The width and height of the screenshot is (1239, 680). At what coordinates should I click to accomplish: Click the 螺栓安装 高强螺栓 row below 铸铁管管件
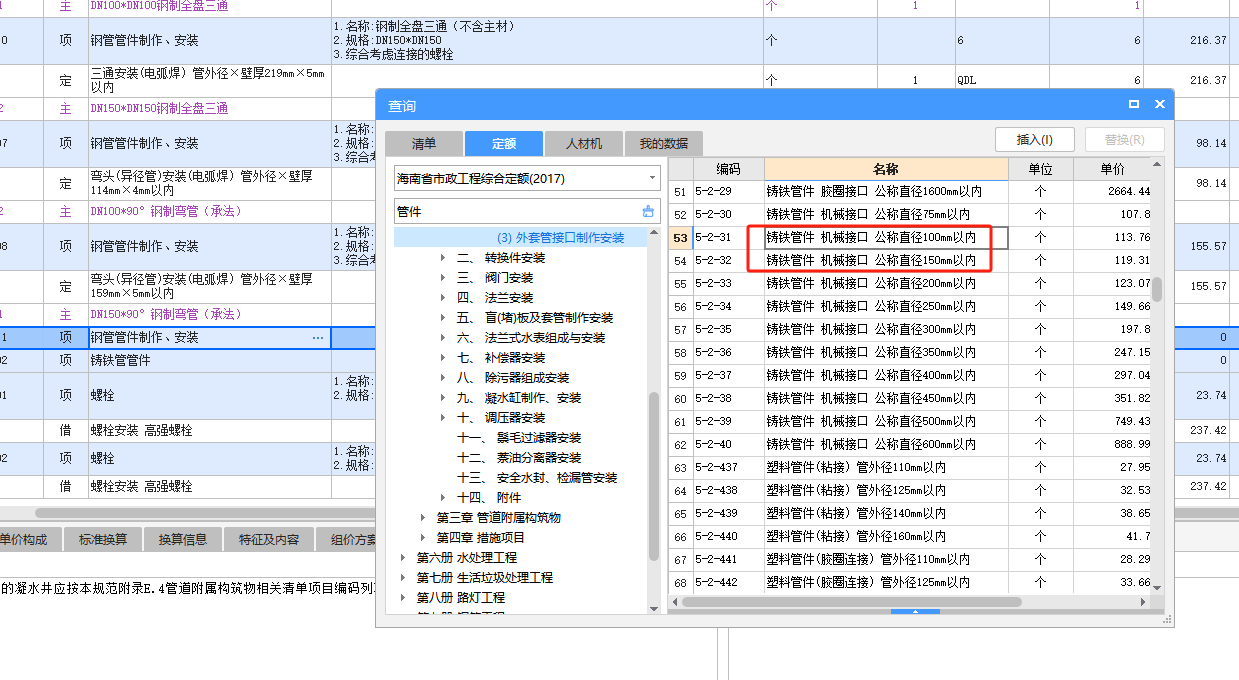point(187,431)
